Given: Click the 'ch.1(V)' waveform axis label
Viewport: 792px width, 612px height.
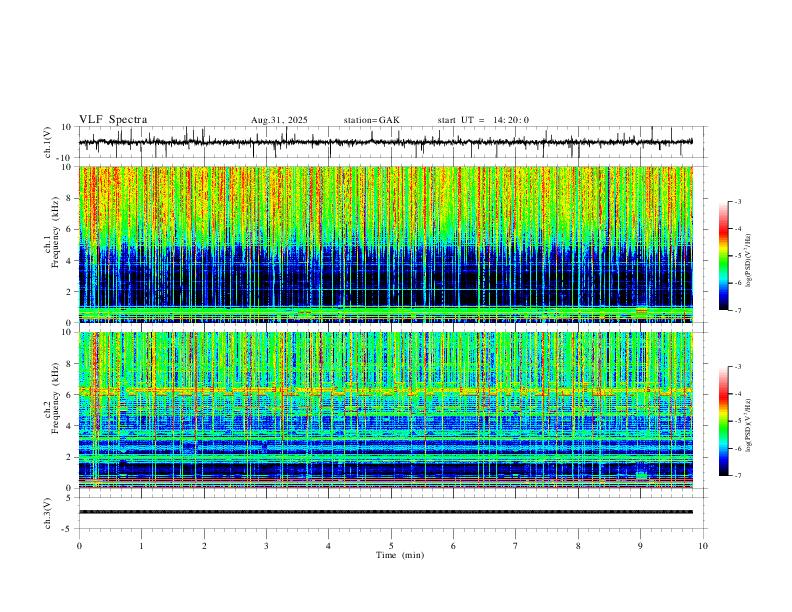Looking at the screenshot, I should click(48, 142).
